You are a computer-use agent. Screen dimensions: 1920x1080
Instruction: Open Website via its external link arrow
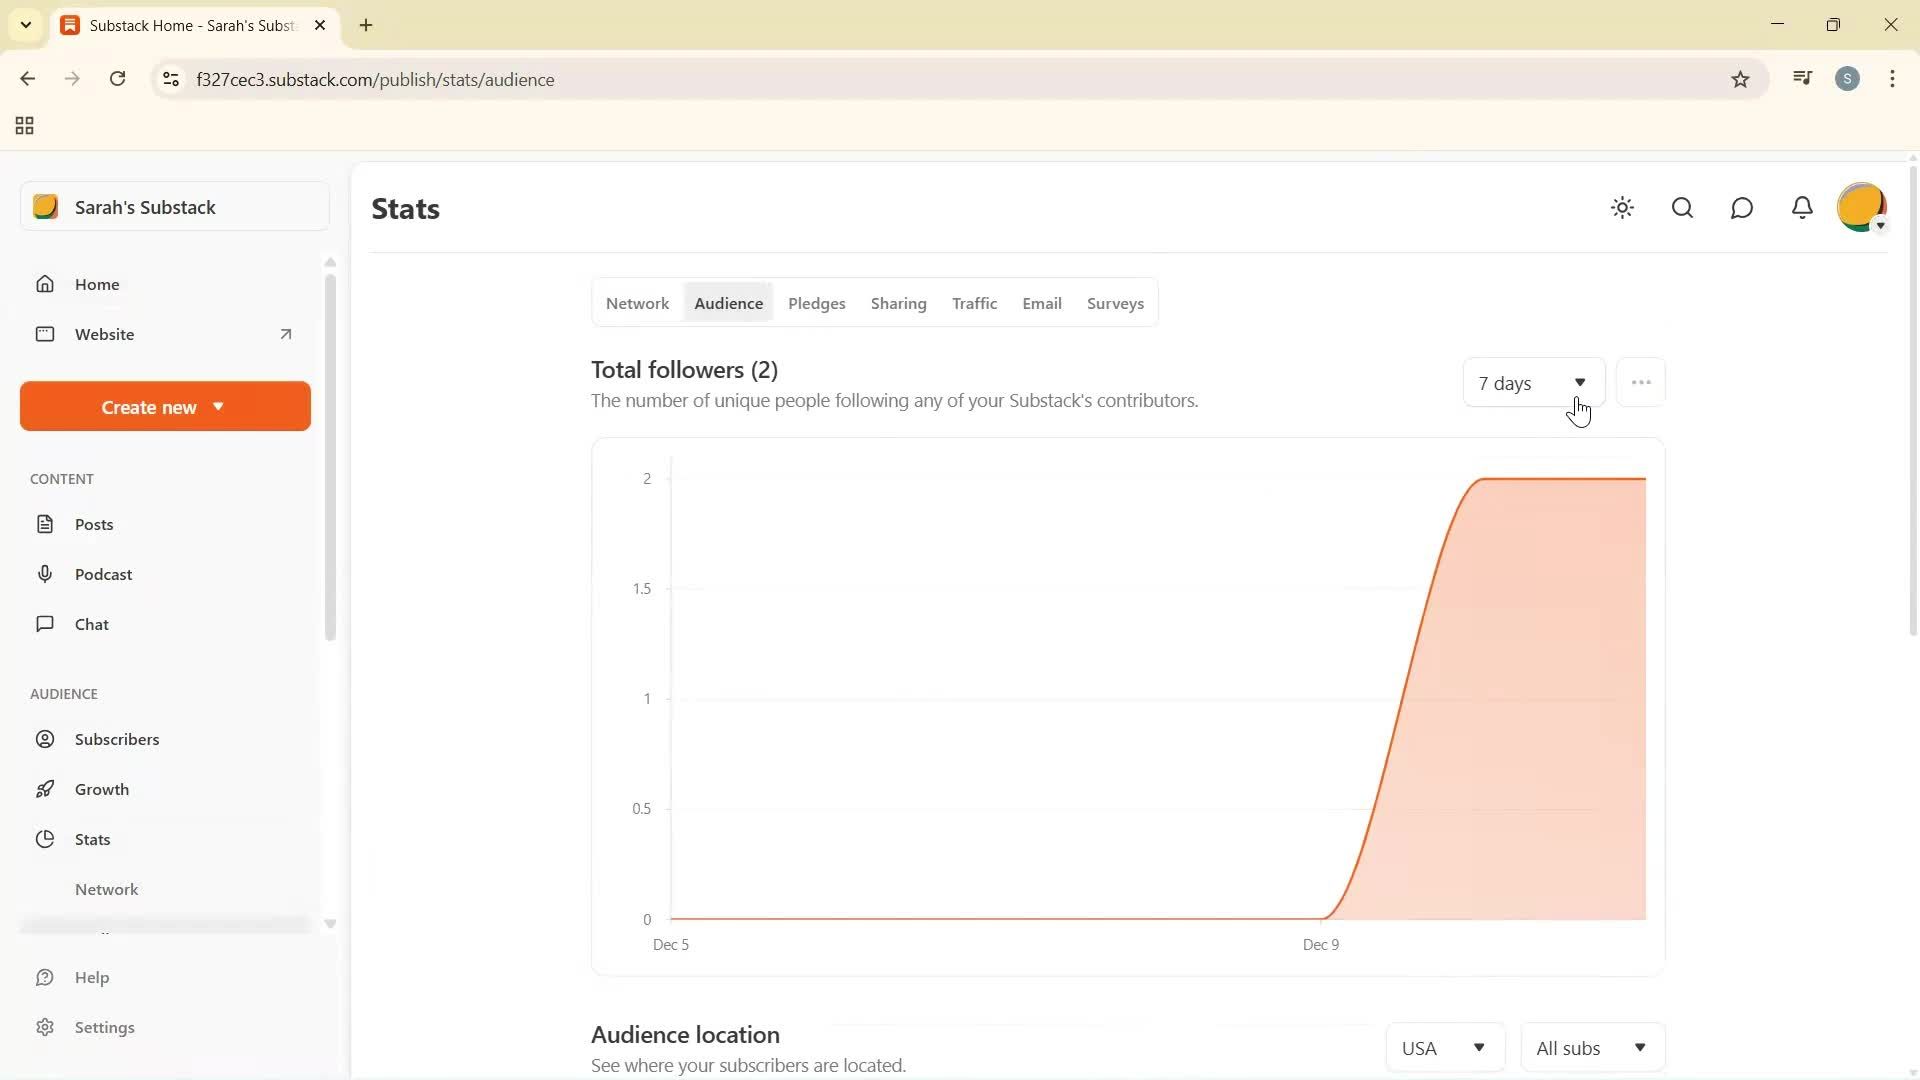coord(285,334)
